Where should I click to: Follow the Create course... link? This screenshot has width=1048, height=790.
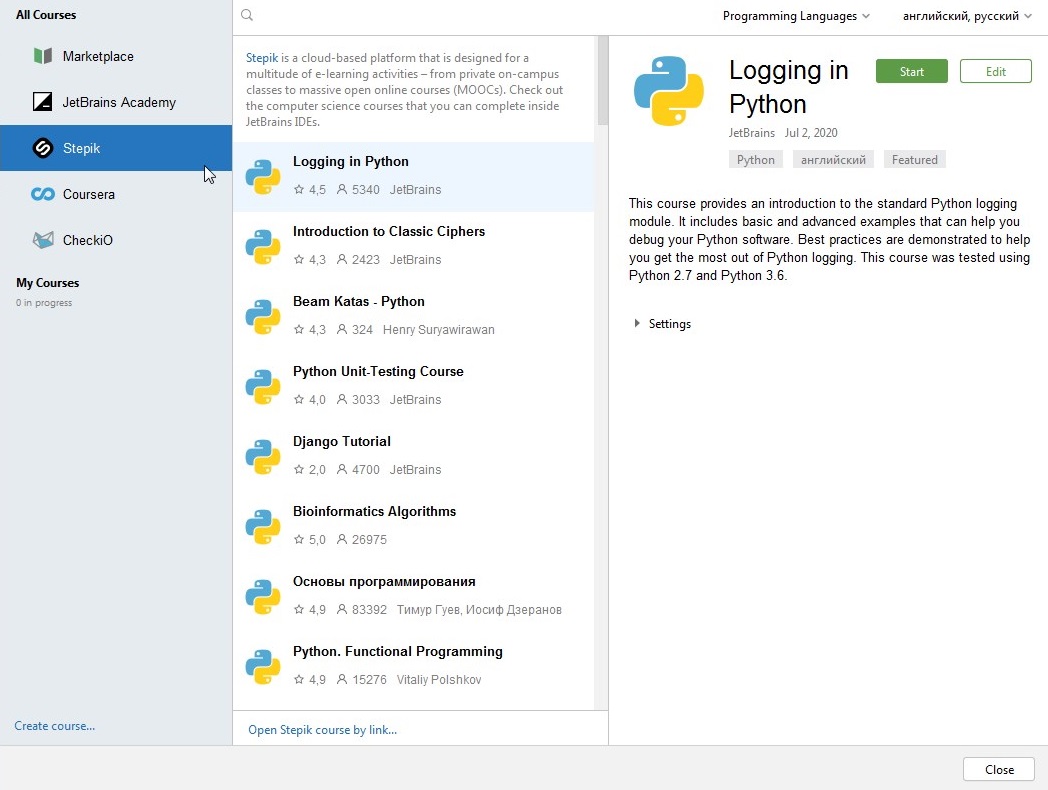(55, 726)
